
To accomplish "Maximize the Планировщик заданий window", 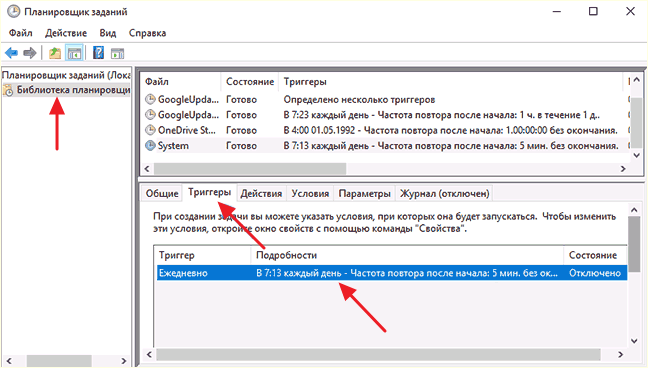I will click(x=593, y=12).
